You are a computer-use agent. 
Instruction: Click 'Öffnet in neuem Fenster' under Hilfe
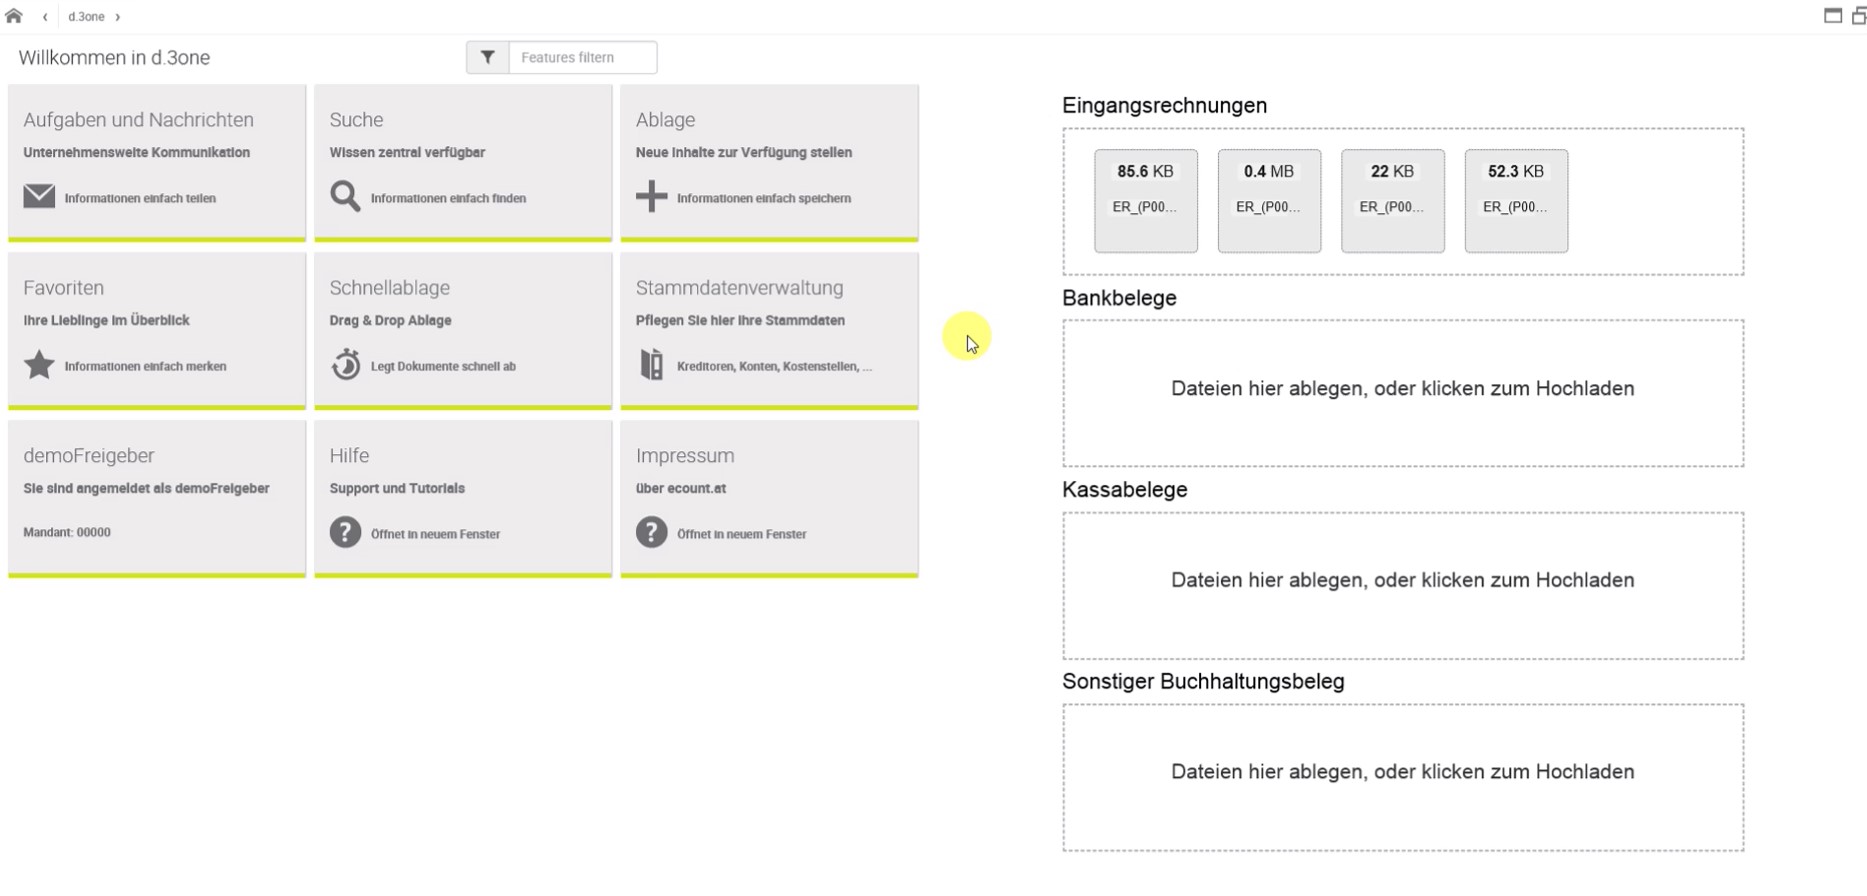(435, 534)
